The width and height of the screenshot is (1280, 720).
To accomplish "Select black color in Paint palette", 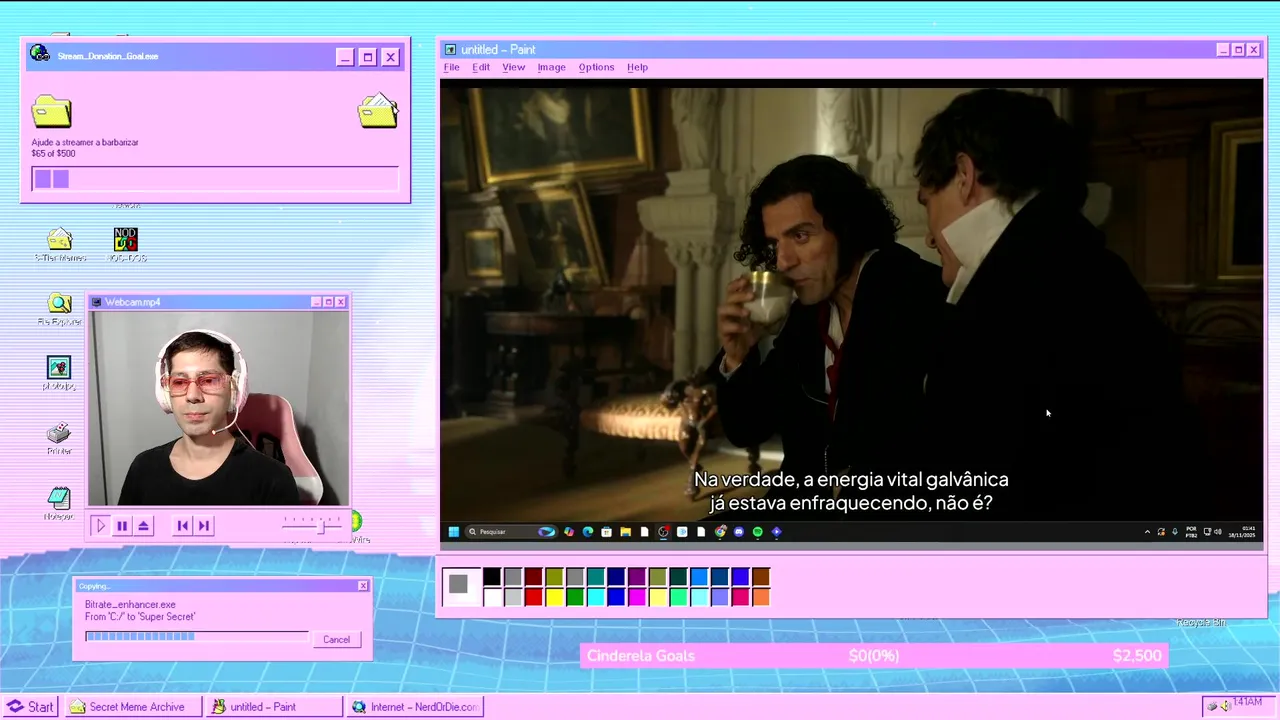I will click(x=492, y=576).
